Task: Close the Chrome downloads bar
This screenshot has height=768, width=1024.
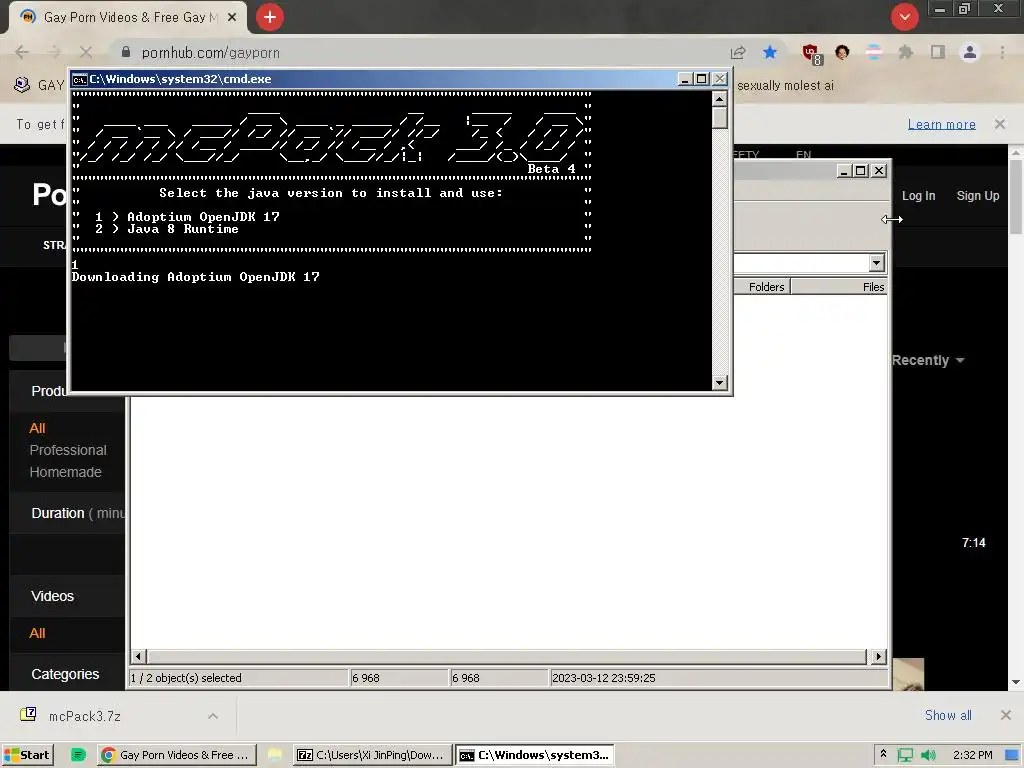Action: pos(1006,715)
